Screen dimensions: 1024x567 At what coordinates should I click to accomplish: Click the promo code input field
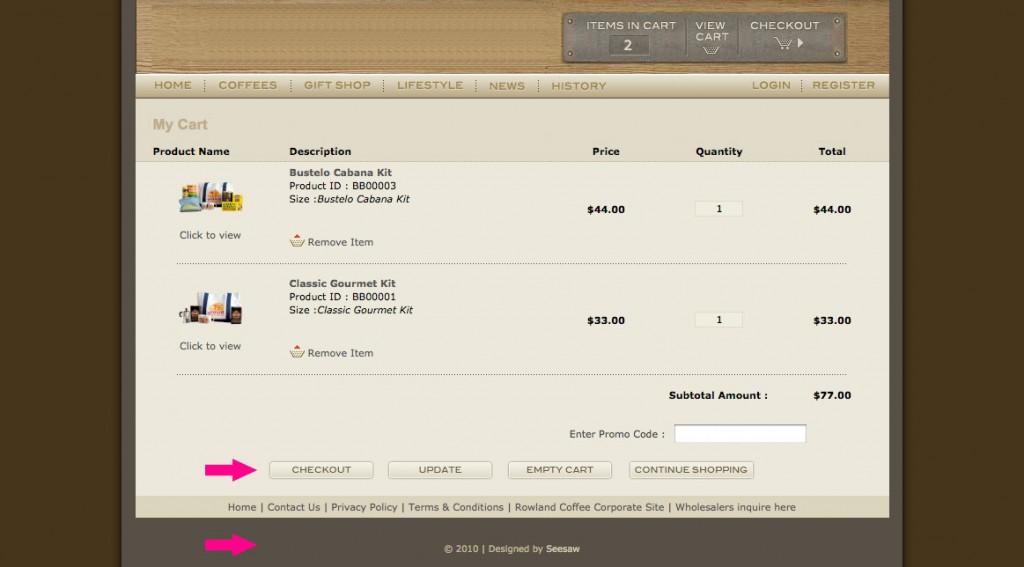[740, 434]
